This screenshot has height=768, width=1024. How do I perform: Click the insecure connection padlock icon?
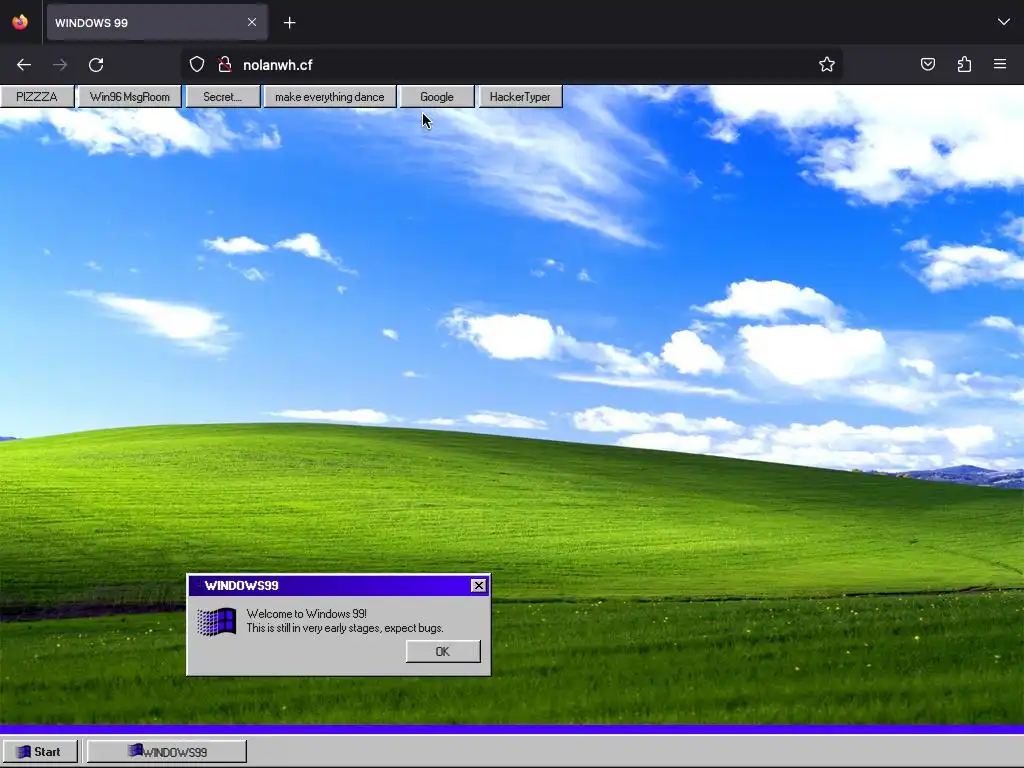(x=225, y=64)
